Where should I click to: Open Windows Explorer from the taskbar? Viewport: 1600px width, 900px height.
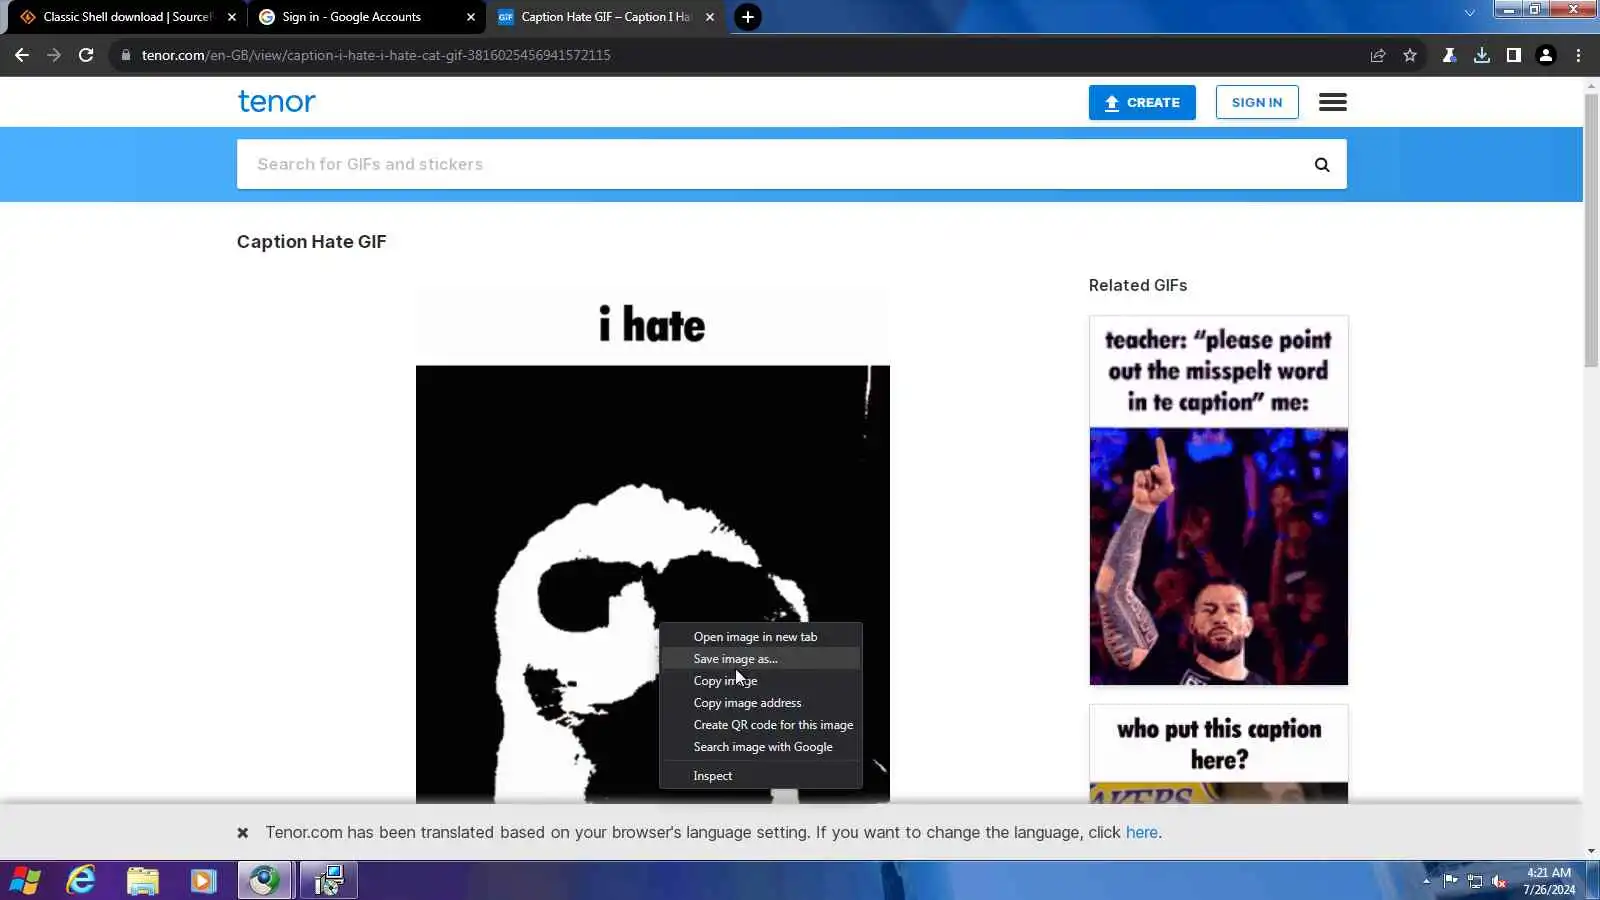pos(142,880)
